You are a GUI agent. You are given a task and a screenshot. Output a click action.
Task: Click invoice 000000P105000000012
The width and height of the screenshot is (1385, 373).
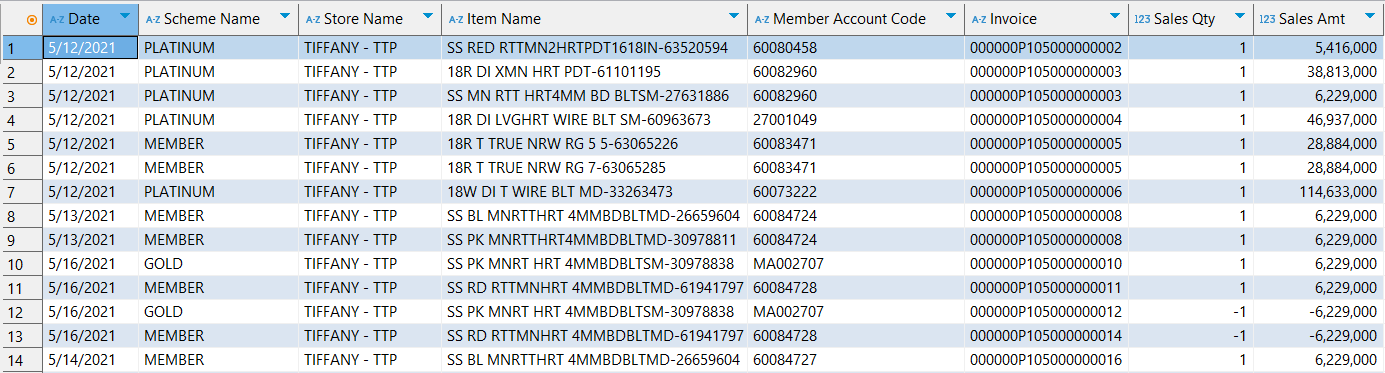click(1046, 312)
